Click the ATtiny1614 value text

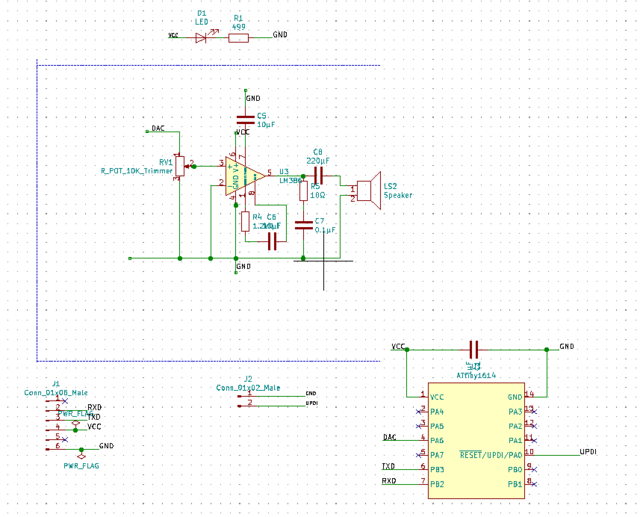click(x=476, y=375)
